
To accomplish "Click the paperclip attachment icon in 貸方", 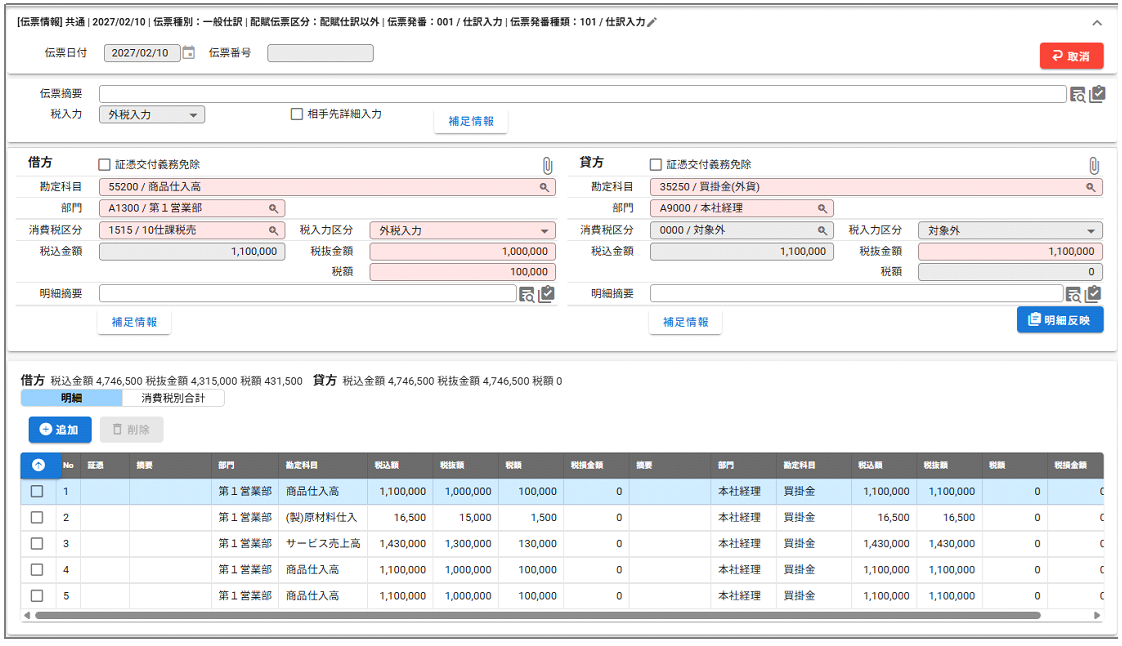I will click(1094, 166).
